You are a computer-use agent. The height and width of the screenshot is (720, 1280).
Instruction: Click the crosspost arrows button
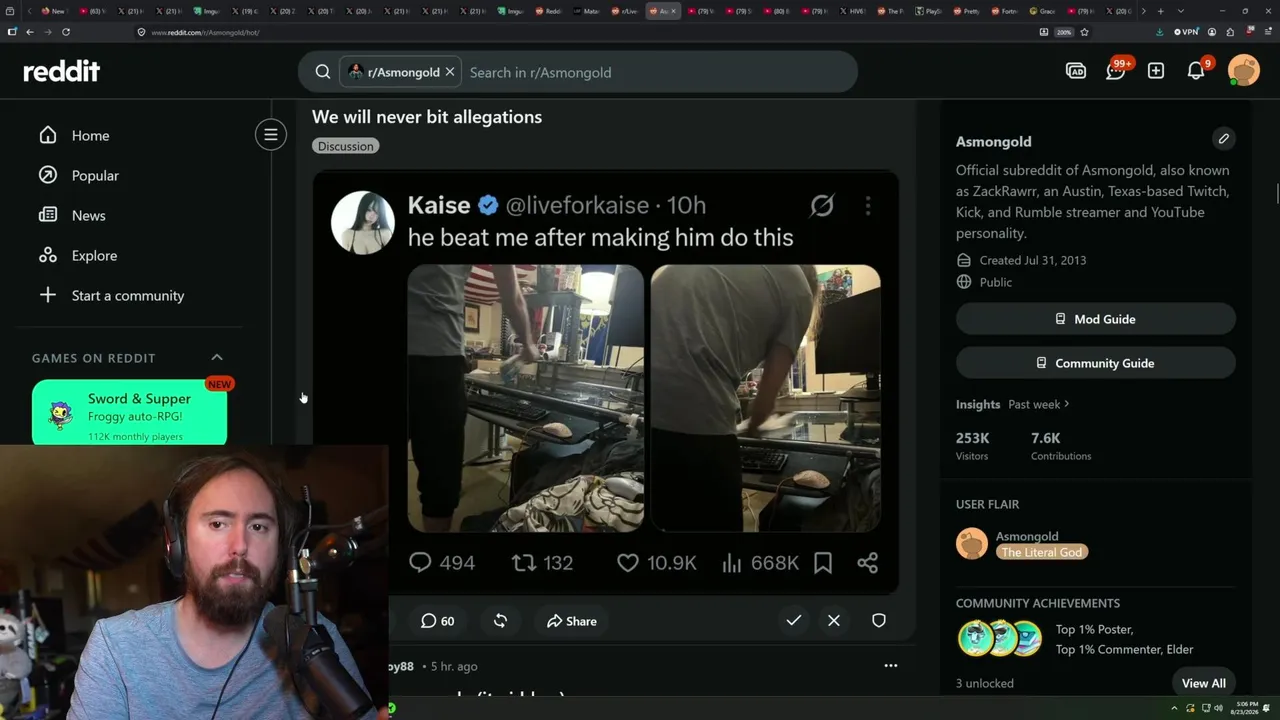tap(500, 621)
